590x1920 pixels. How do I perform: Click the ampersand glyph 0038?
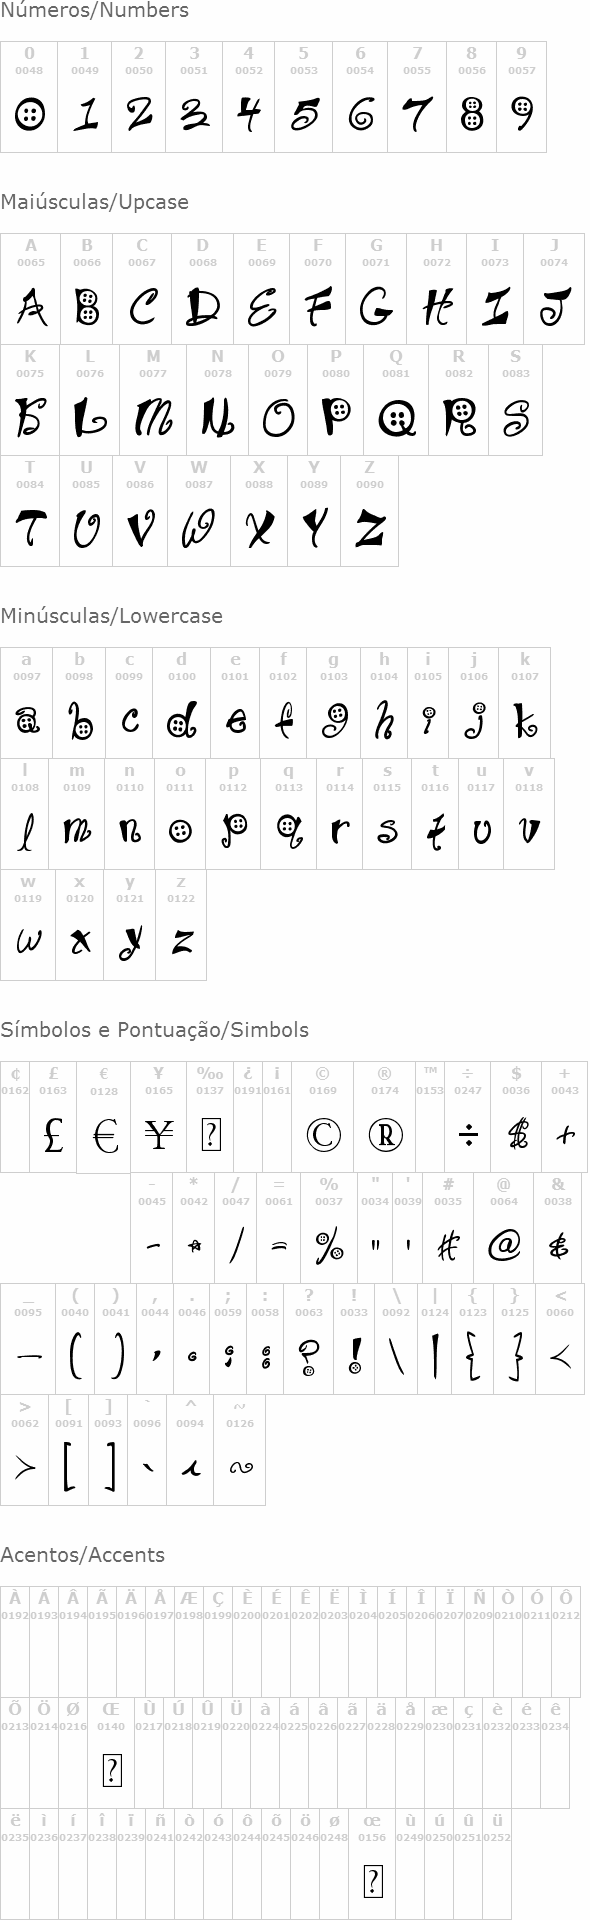tap(559, 1246)
